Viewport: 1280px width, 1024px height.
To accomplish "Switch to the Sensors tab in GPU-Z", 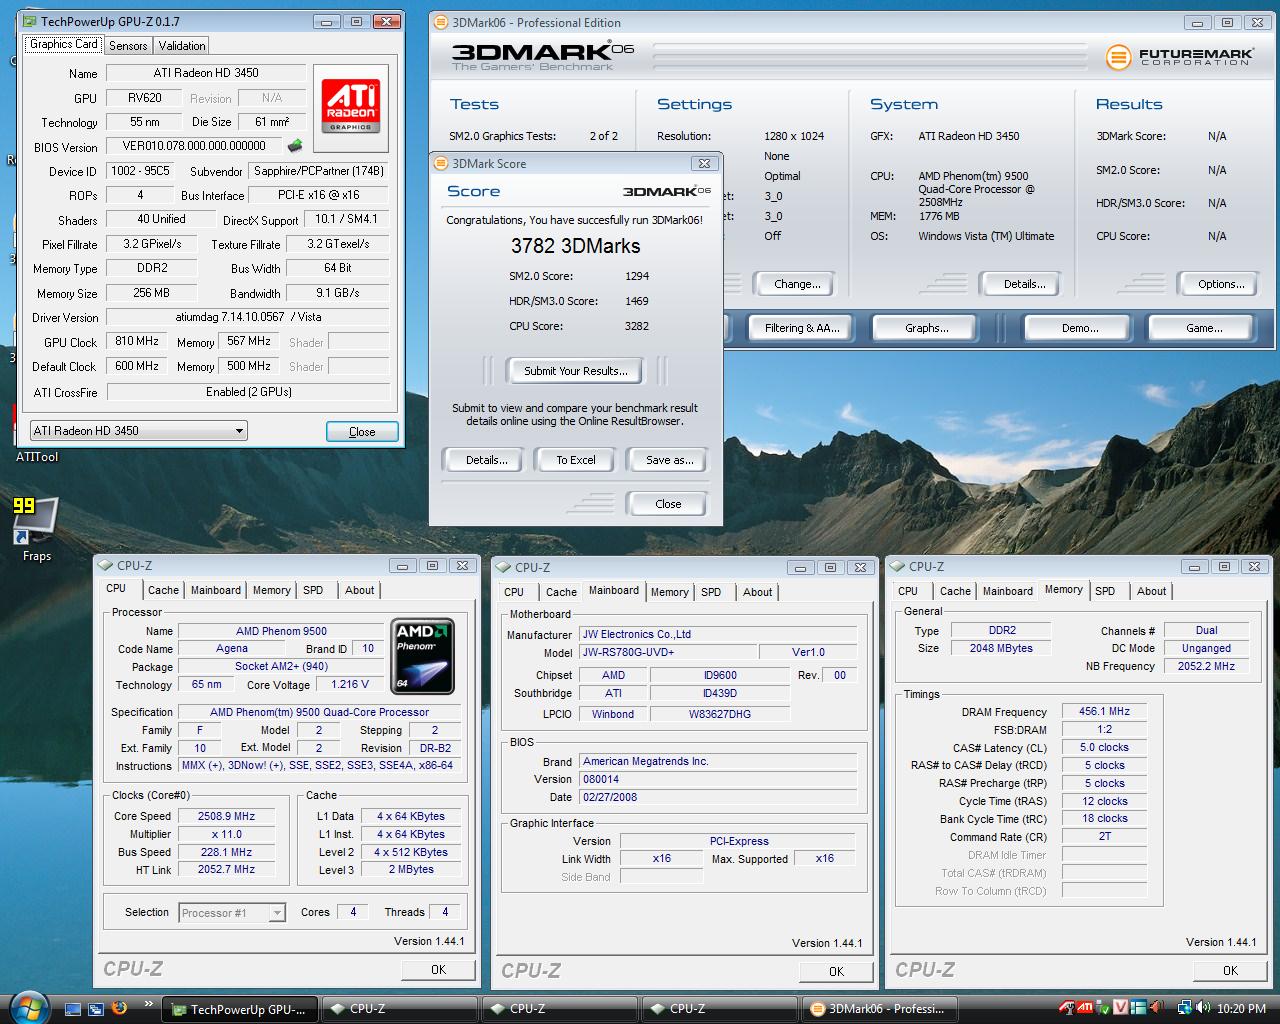I will [128, 45].
